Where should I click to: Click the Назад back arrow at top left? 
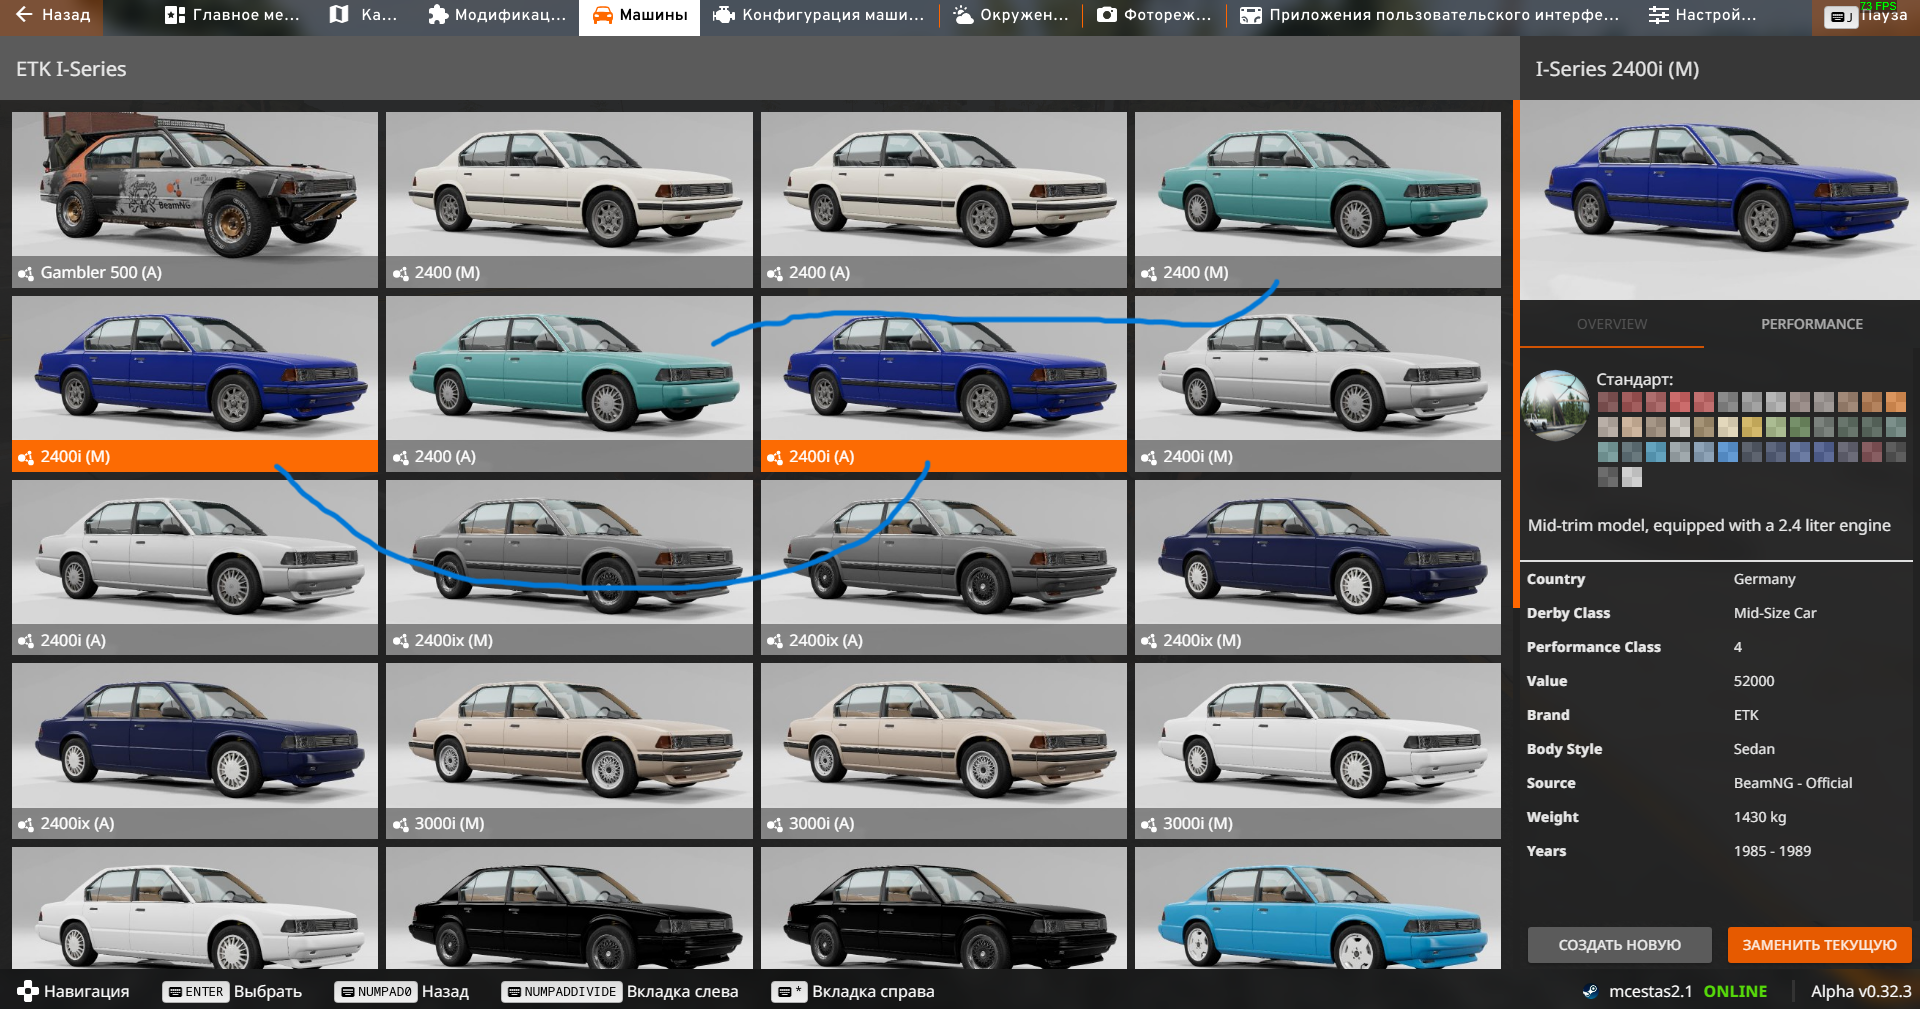tap(52, 16)
